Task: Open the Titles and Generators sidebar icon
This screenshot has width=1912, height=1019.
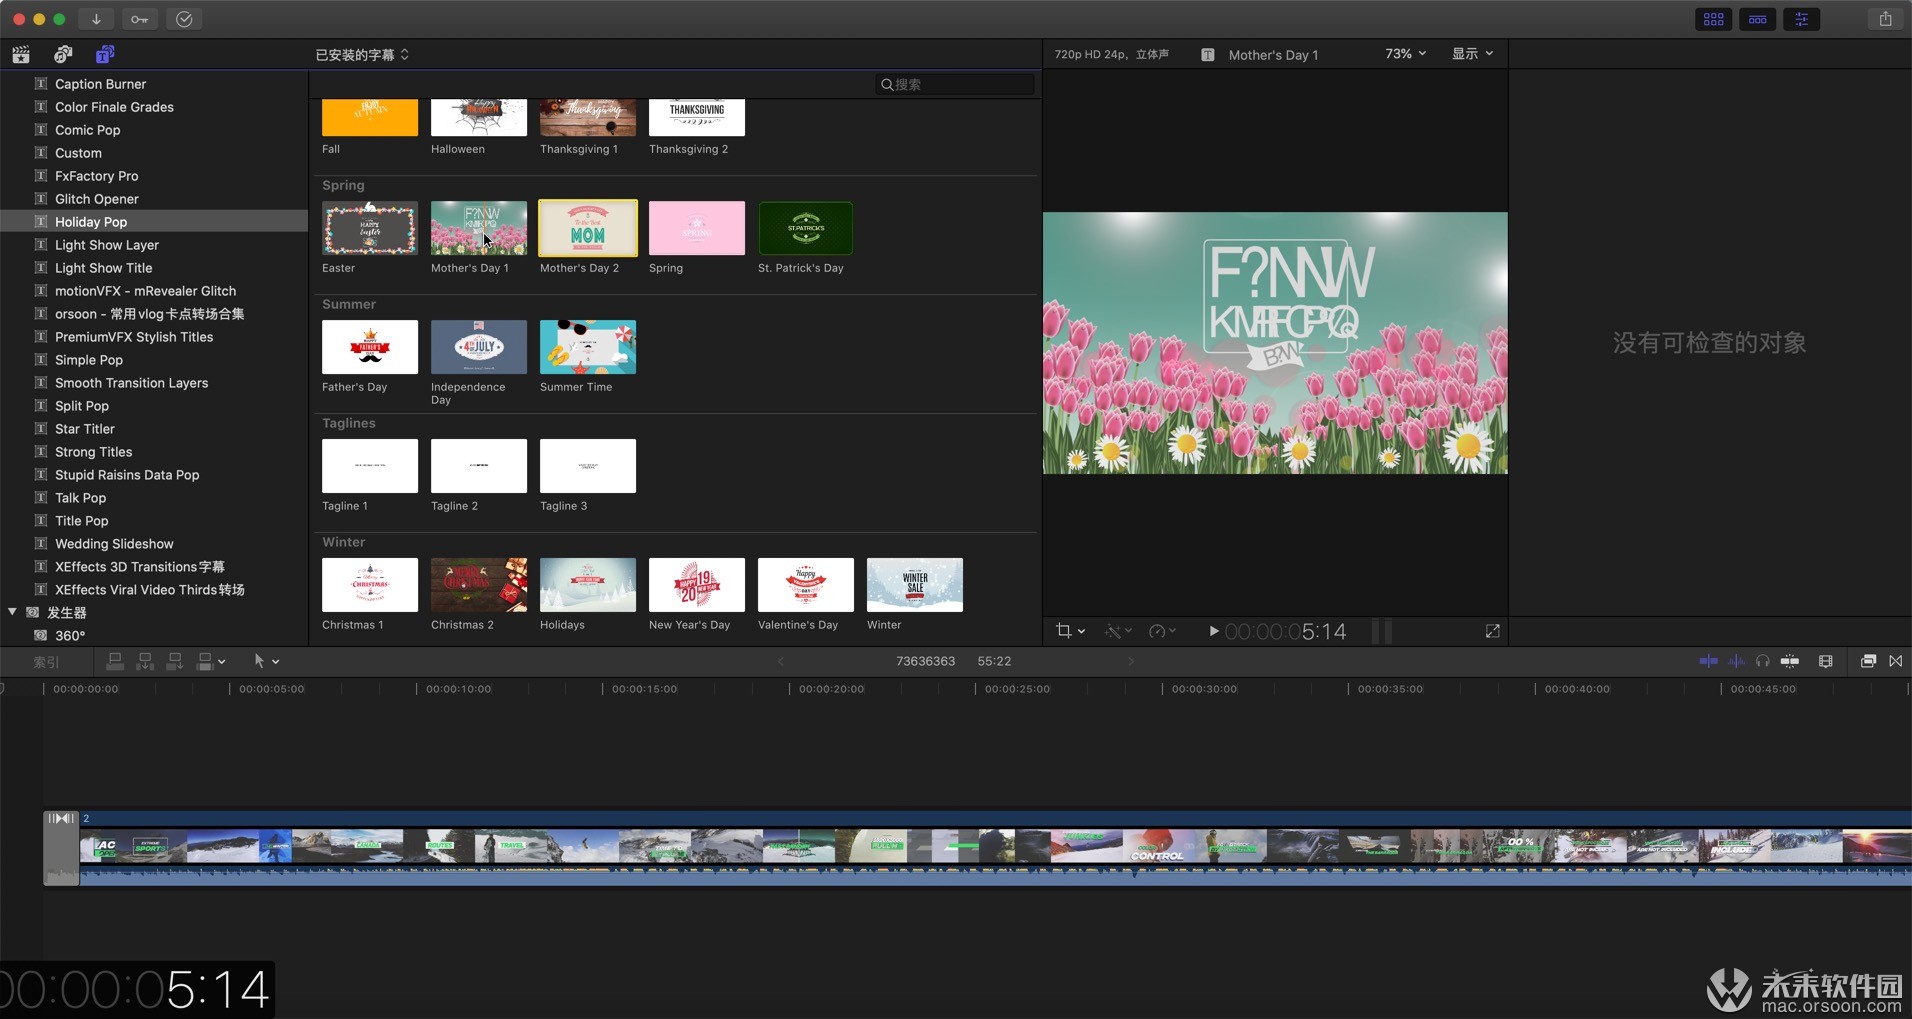Action: tap(105, 54)
